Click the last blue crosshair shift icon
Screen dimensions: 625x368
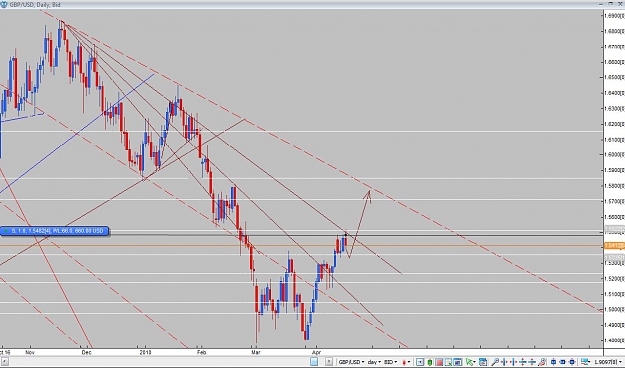(572, 362)
